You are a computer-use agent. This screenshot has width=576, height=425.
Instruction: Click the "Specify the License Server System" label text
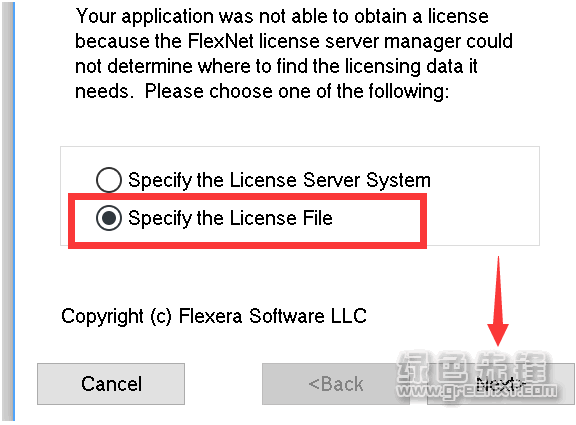click(279, 180)
